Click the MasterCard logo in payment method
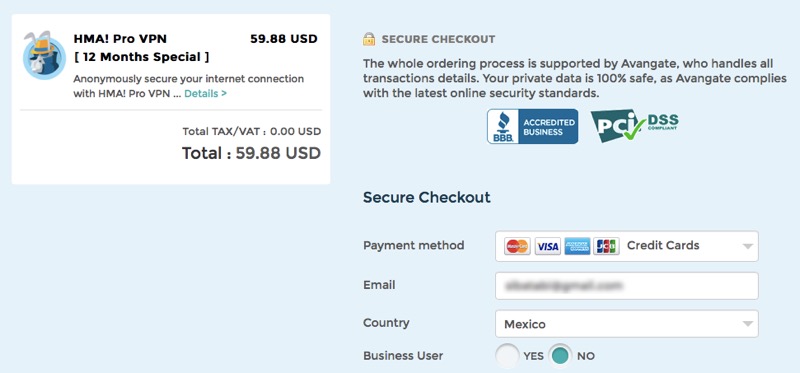The height and width of the screenshot is (373, 800). click(517, 246)
